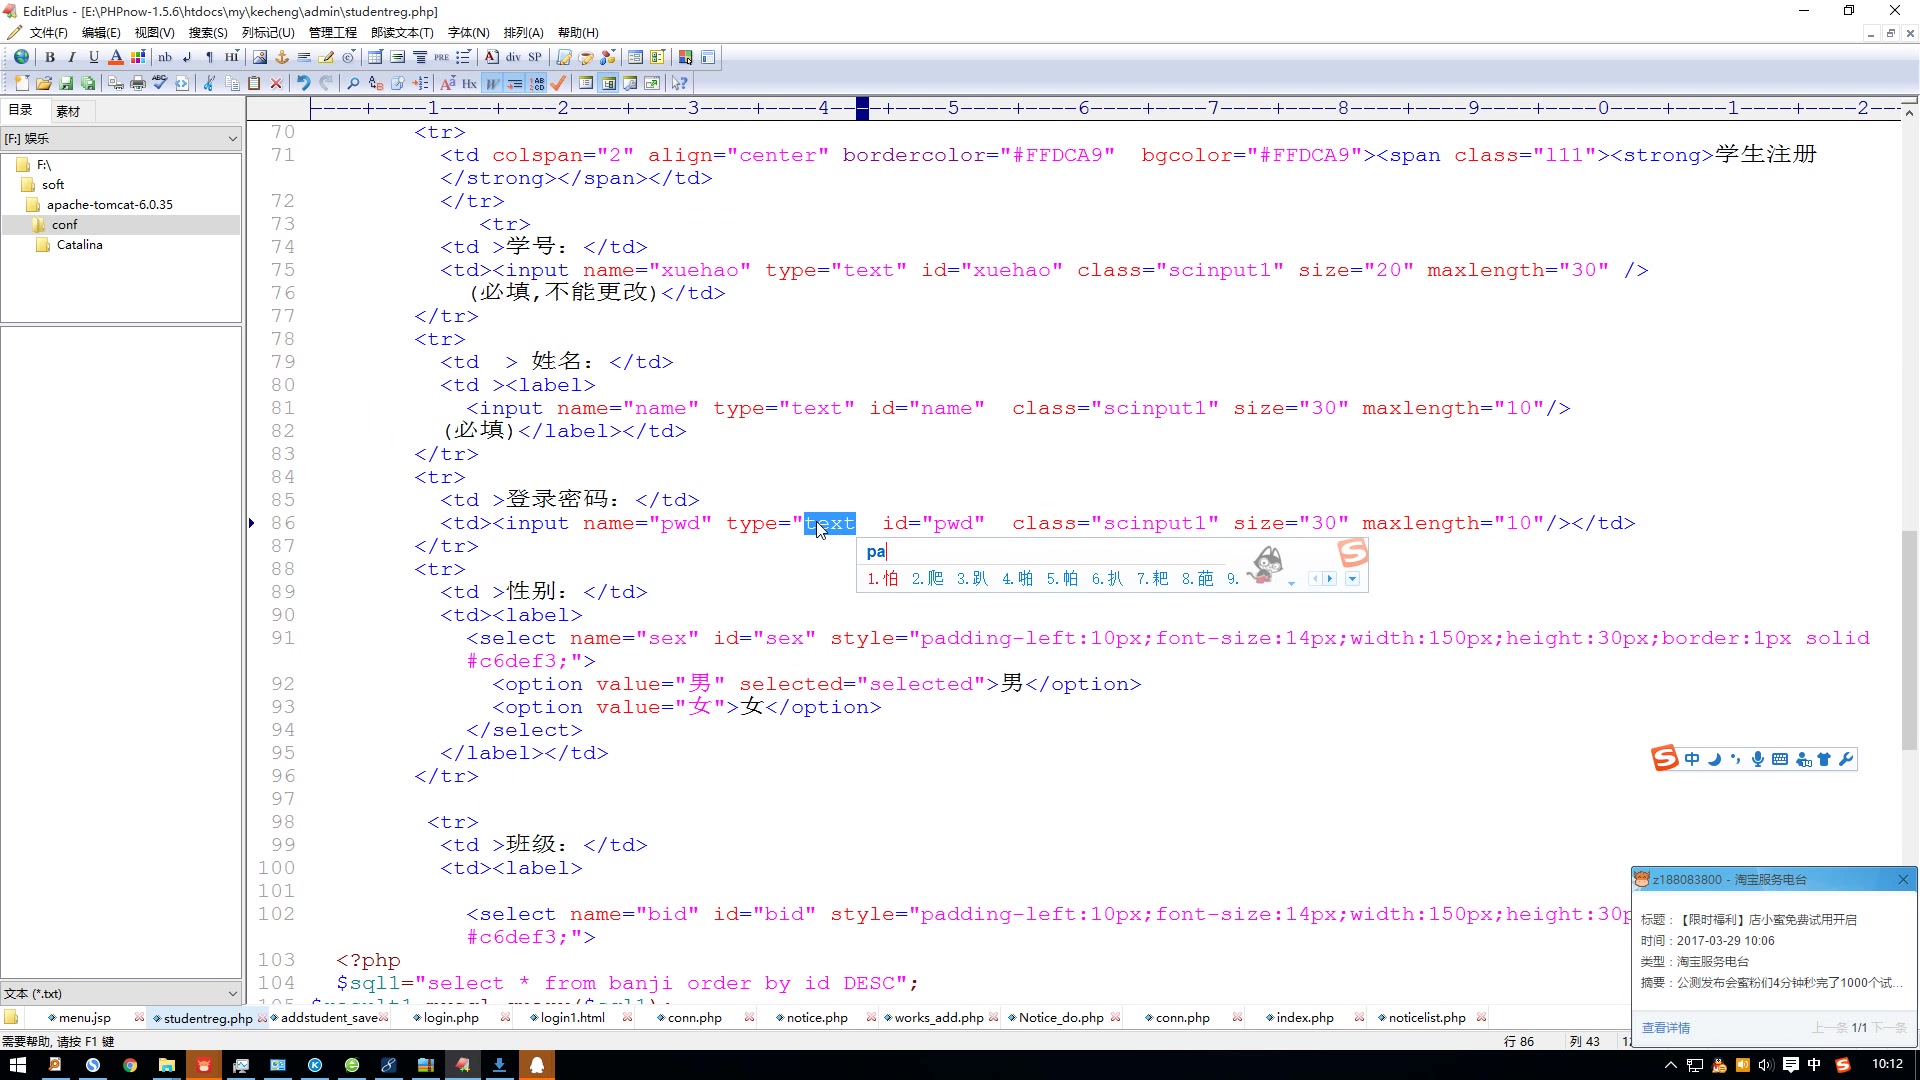1920x1080 pixels.
Task: Close the menu.jsp tab
Action: [x=137, y=1017]
